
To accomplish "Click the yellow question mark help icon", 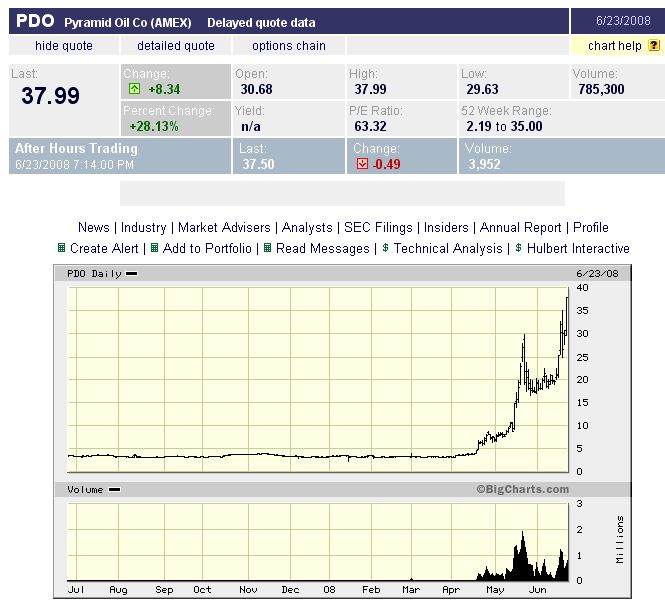I will (654, 45).
